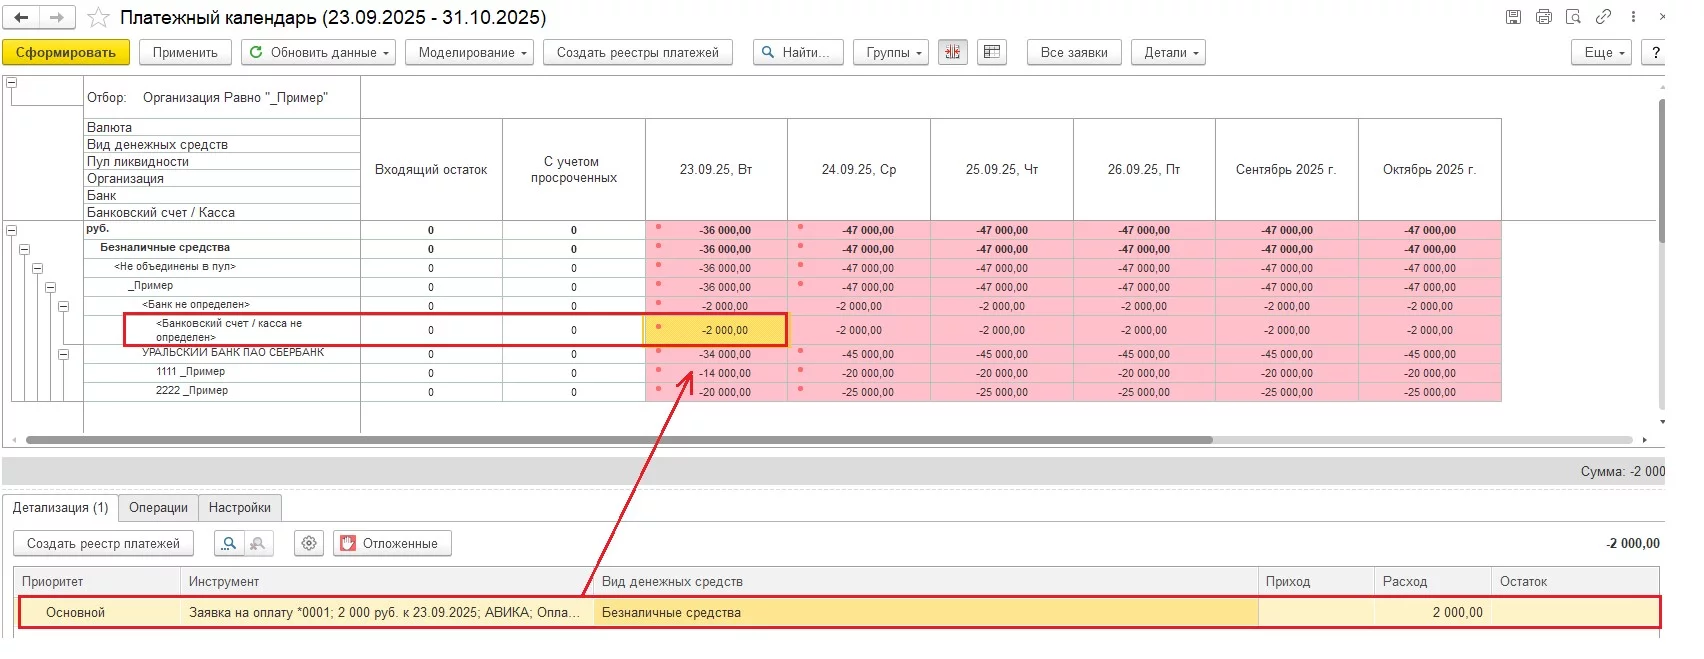
Task: Open detail settings via gear icon
Action: tap(309, 543)
